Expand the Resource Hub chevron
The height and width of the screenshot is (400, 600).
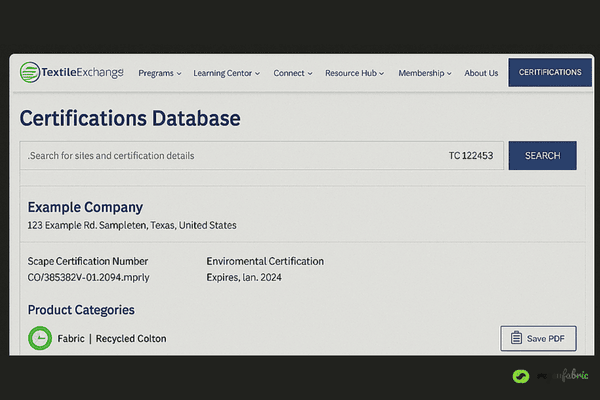381,73
